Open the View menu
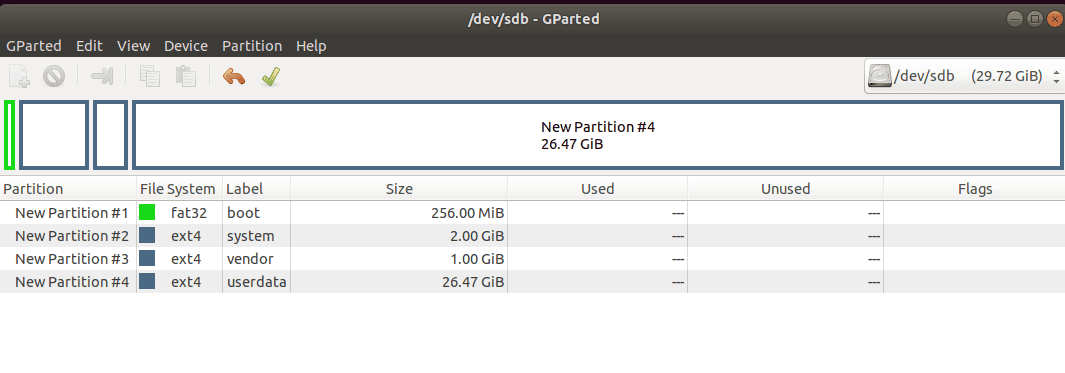 (133, 46)
